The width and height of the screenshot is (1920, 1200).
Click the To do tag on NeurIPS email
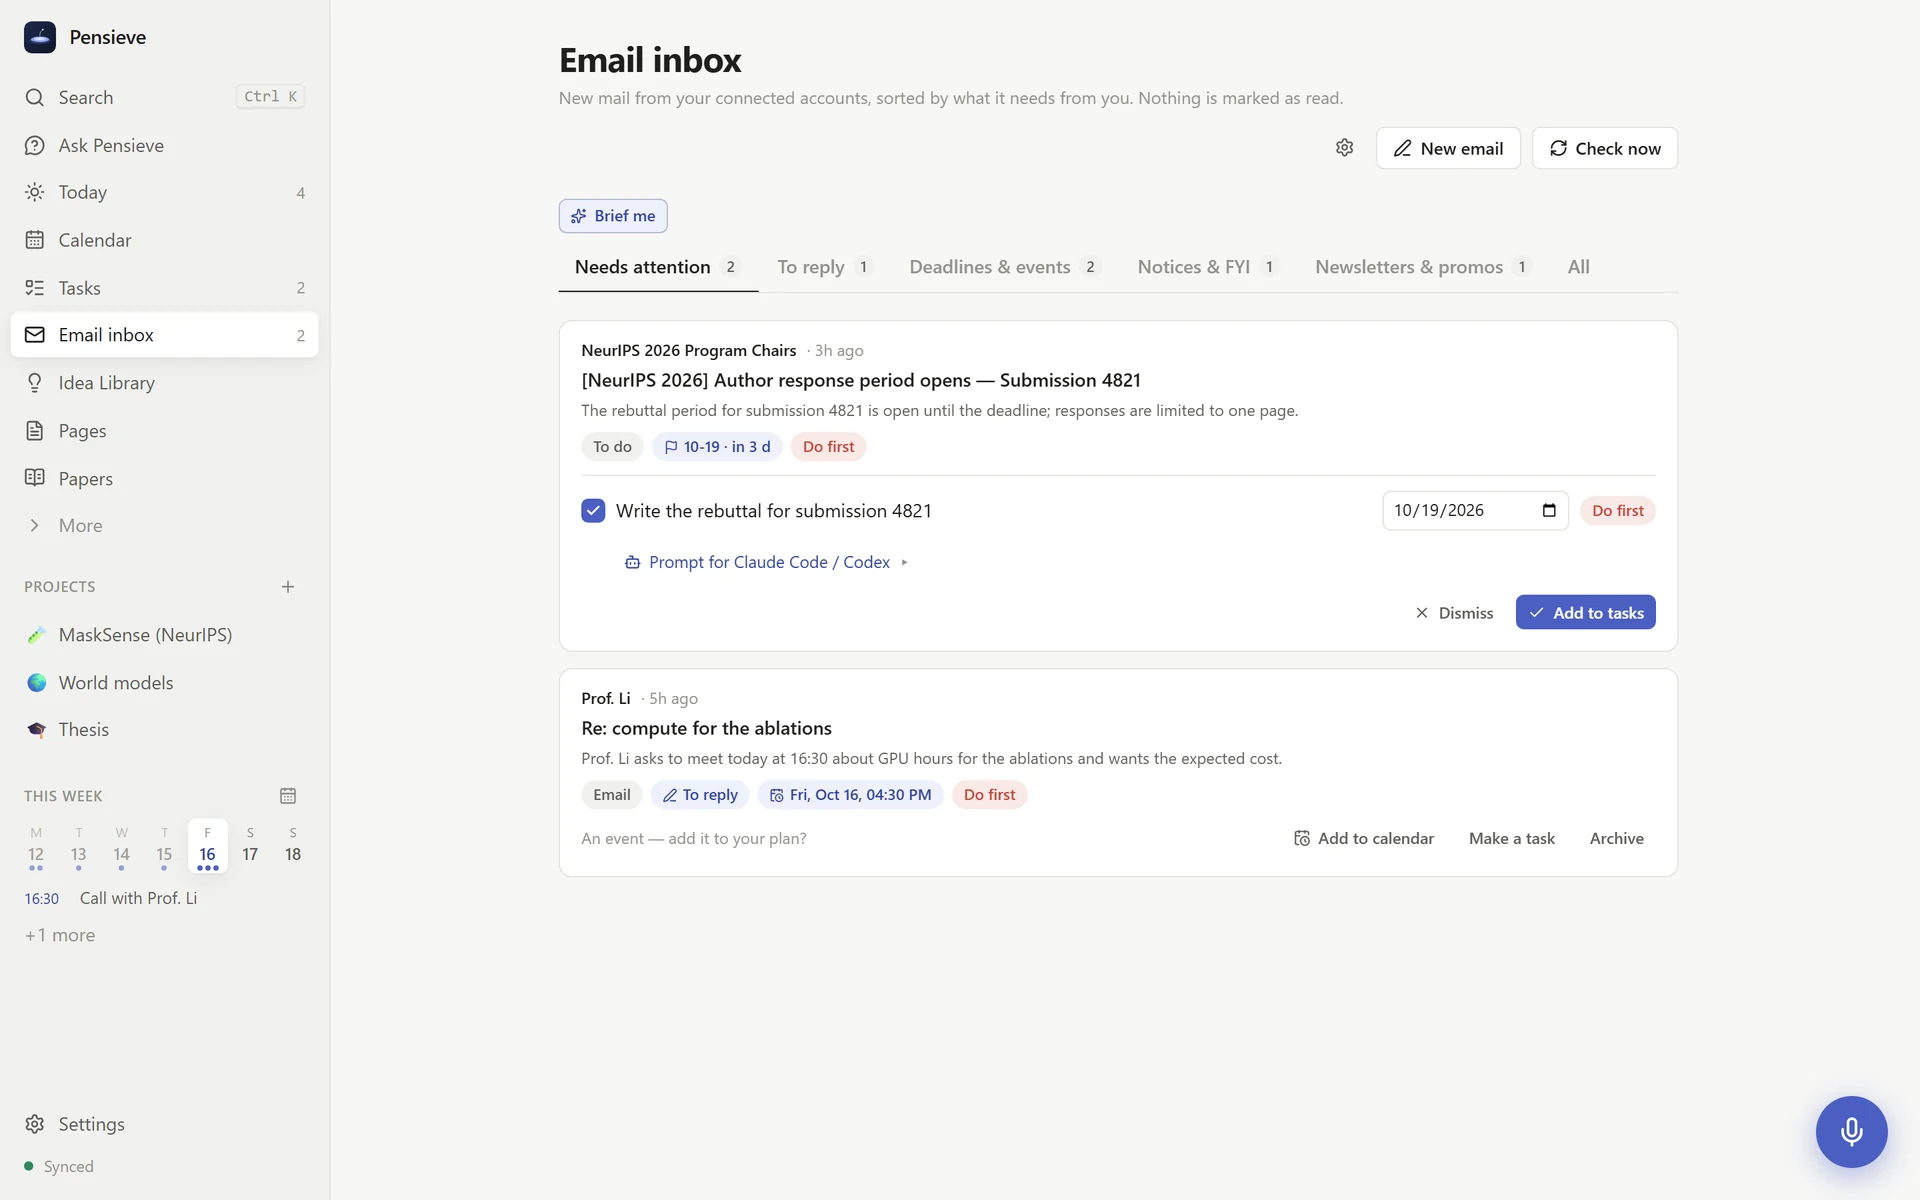tap(612, 447)
